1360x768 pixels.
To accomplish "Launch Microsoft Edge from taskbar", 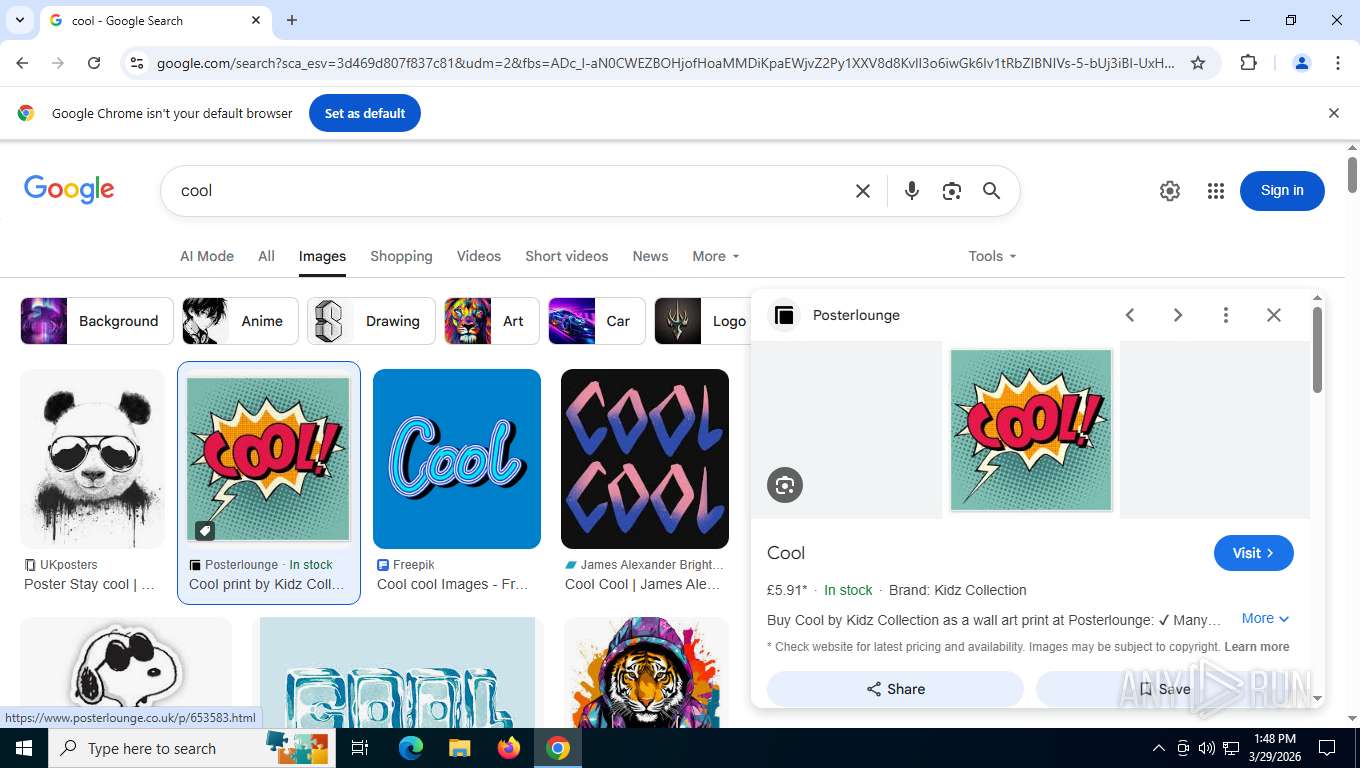I will click(x=411, y=748).
